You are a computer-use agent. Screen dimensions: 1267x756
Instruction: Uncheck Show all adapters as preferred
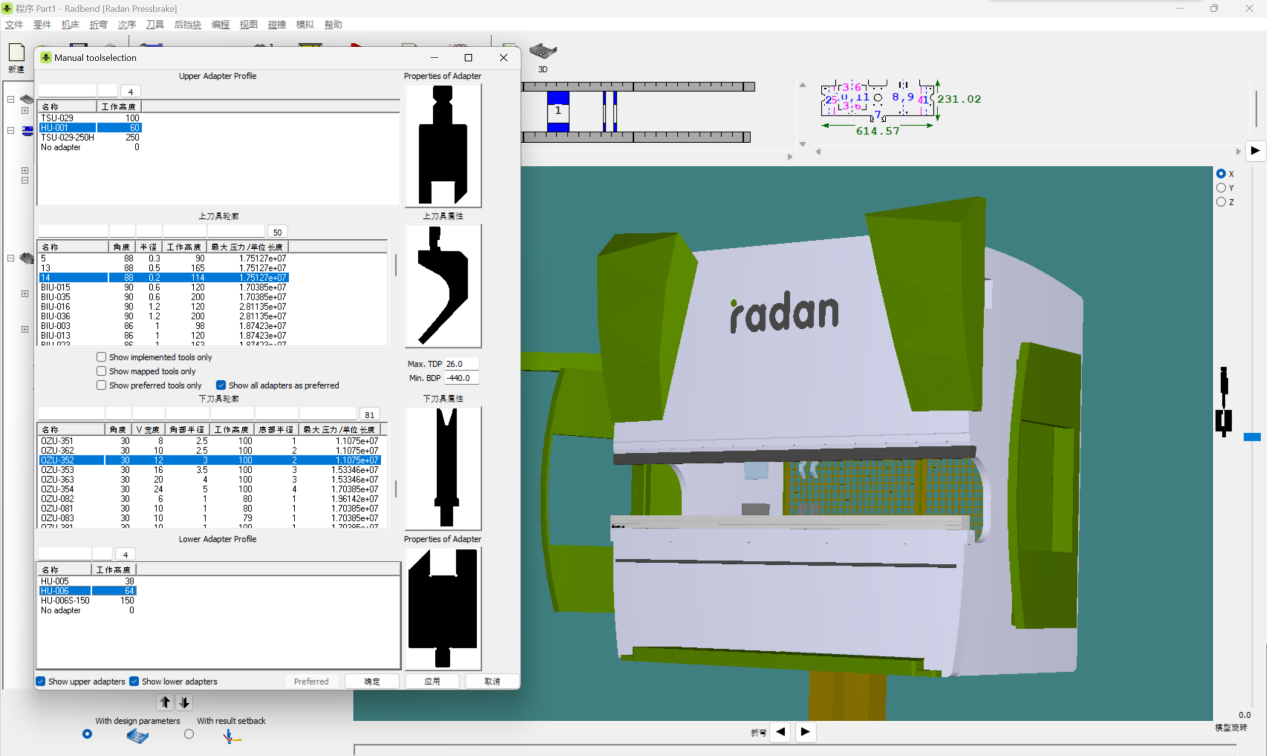221,385
